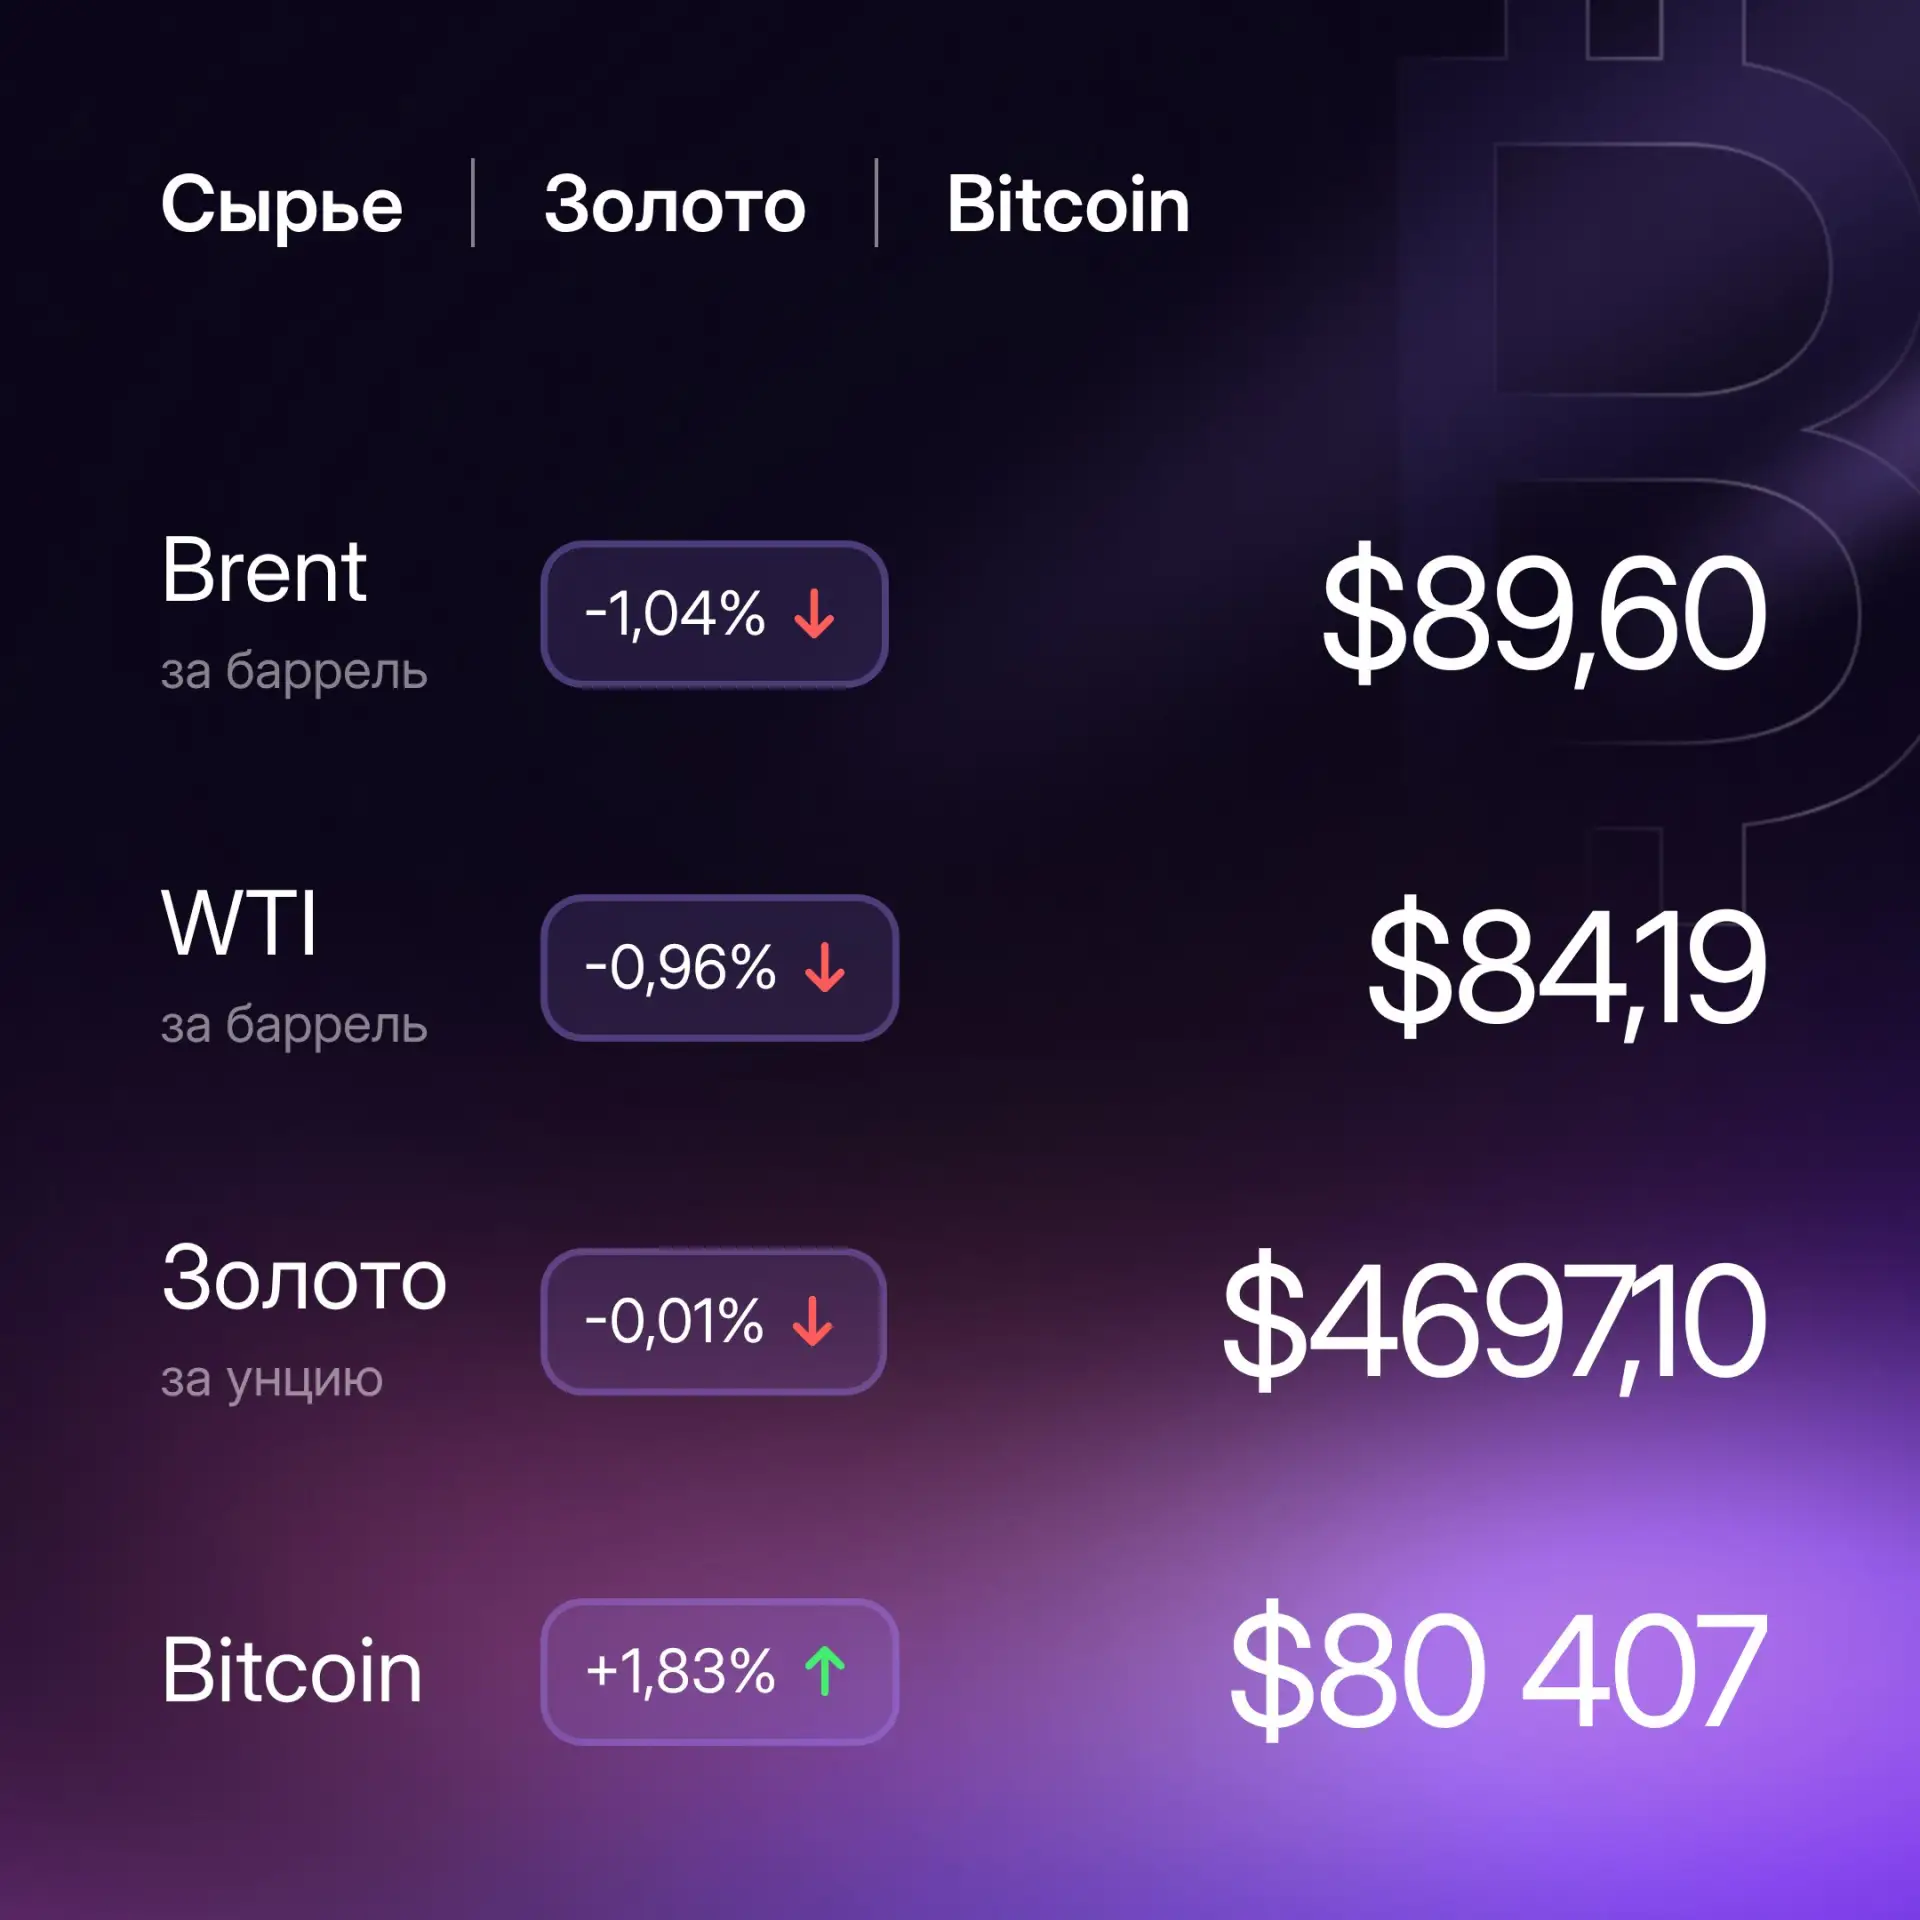Click the Bitcoin price $80 407
Screen dimensions: 1920x1920
coord(1497,1671)
